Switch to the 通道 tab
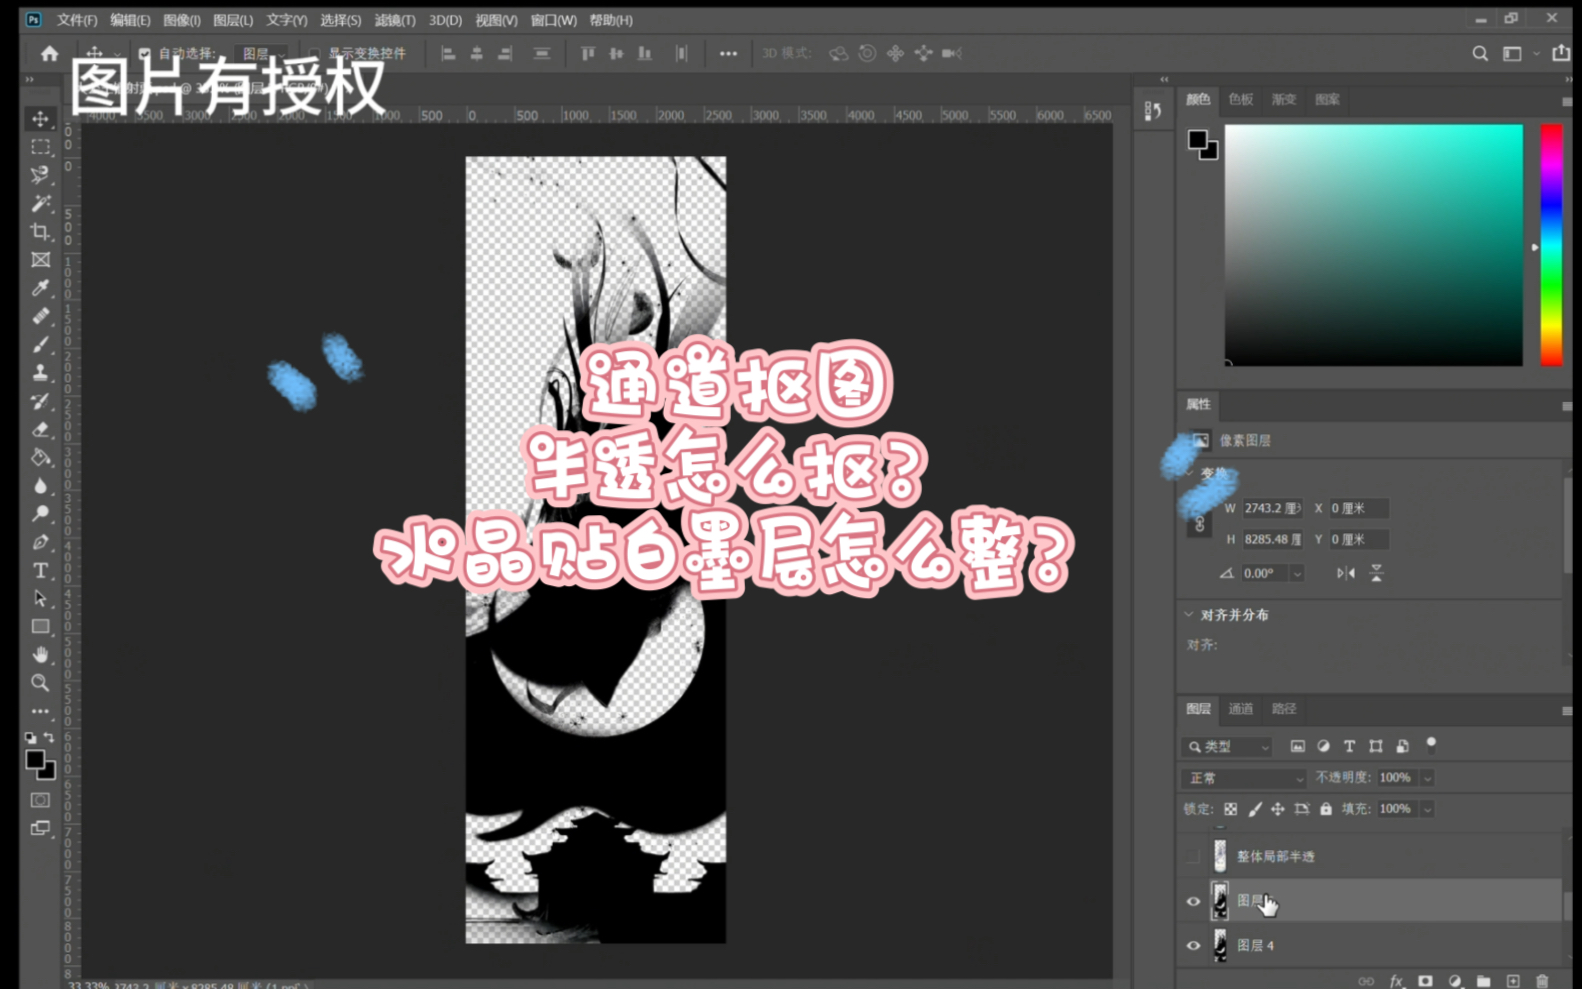This screenshot has height=989, width=1582. pyautogui.click(x=1241, y=709)
